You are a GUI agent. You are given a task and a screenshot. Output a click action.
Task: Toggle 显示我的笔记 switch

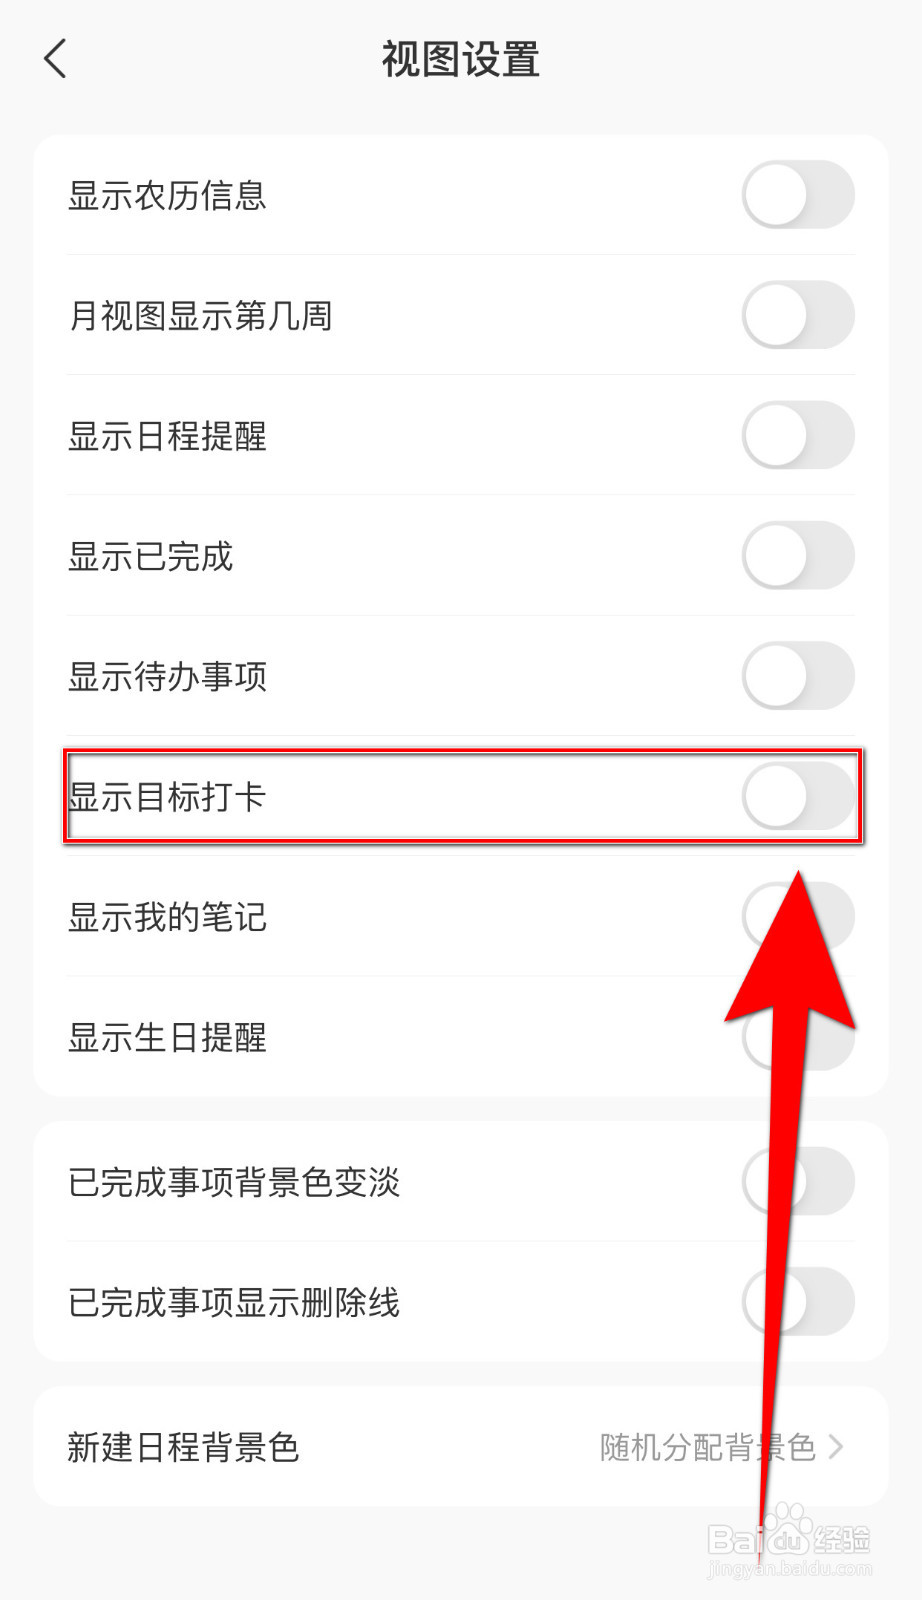(x=798, y=916)
